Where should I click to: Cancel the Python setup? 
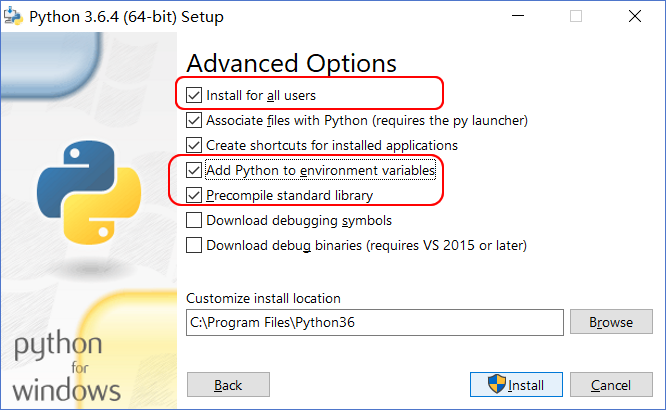pos(610,385)
